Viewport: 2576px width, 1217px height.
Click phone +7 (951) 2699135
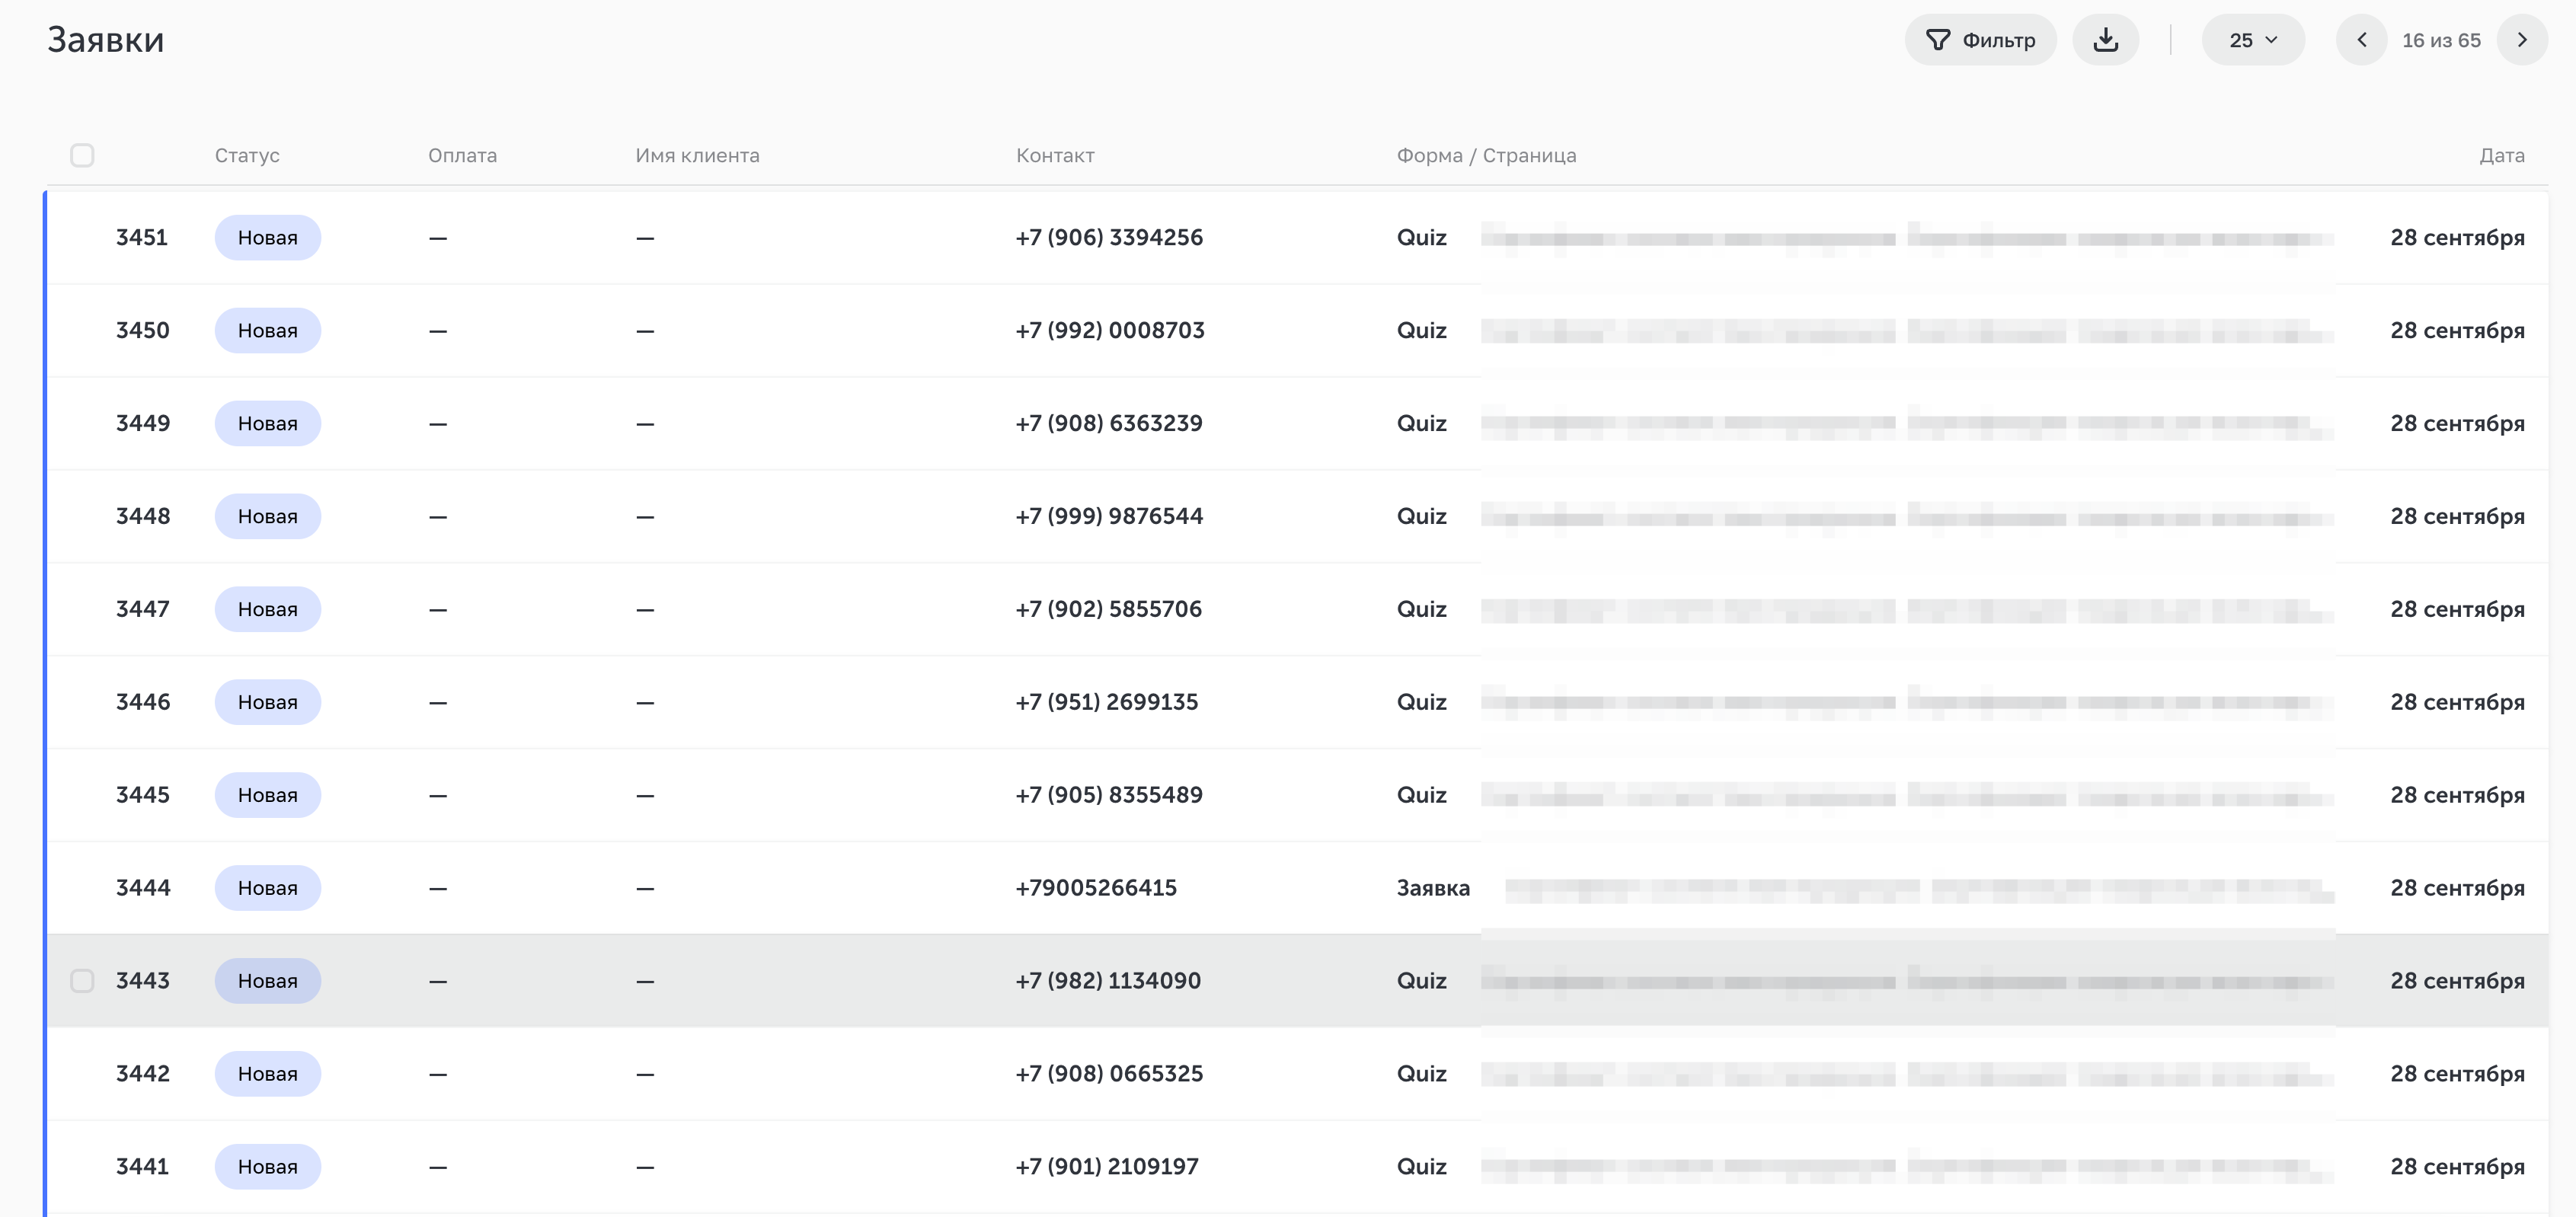click(1107, 702)
